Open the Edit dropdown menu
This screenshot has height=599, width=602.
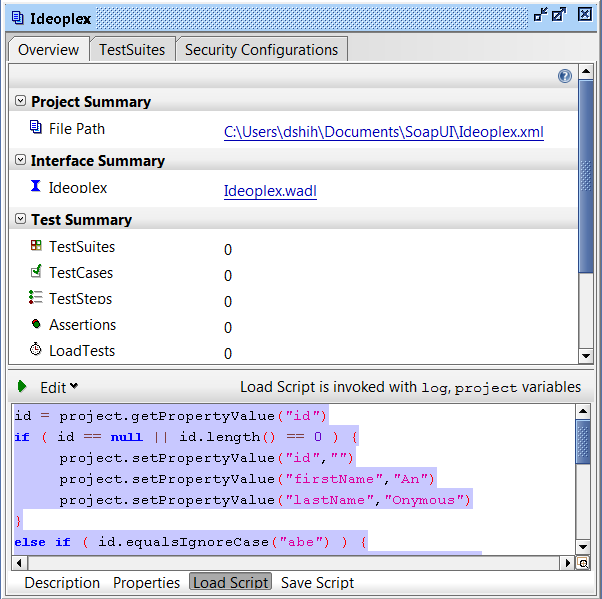pyautogui.click(x=59, y=387)
